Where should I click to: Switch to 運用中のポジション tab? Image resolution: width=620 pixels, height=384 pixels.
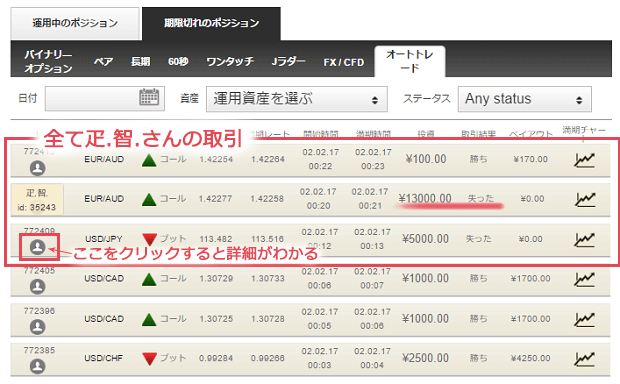pyautogui.click(x=75, y=23)
